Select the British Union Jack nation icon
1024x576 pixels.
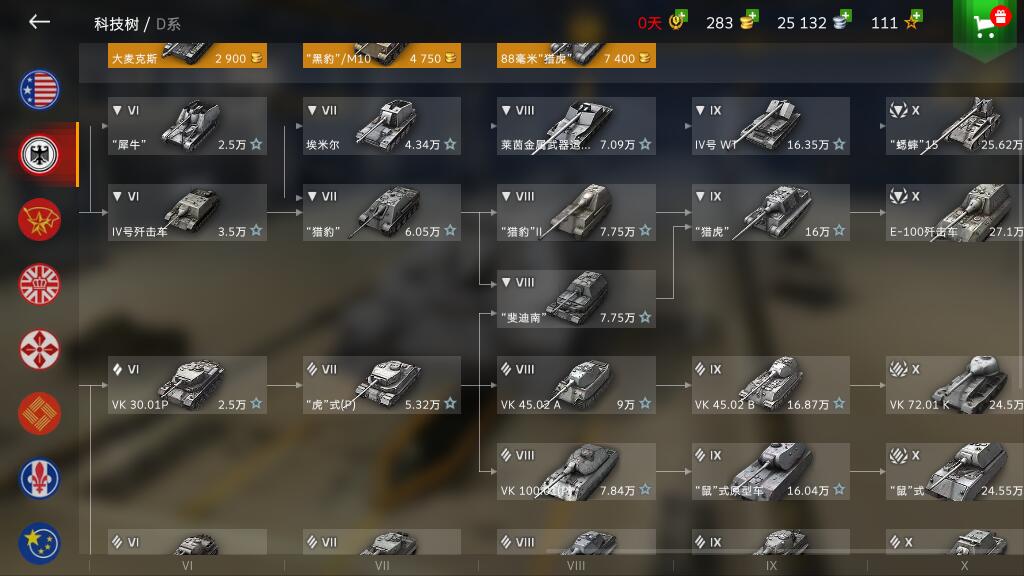point(39,284)
